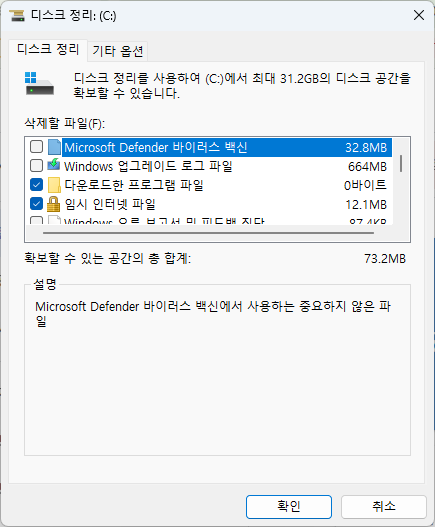This screenshot has height=527, width=435.
Task: Click the C: drive icon with Windows logo
Action: [39, 84]
